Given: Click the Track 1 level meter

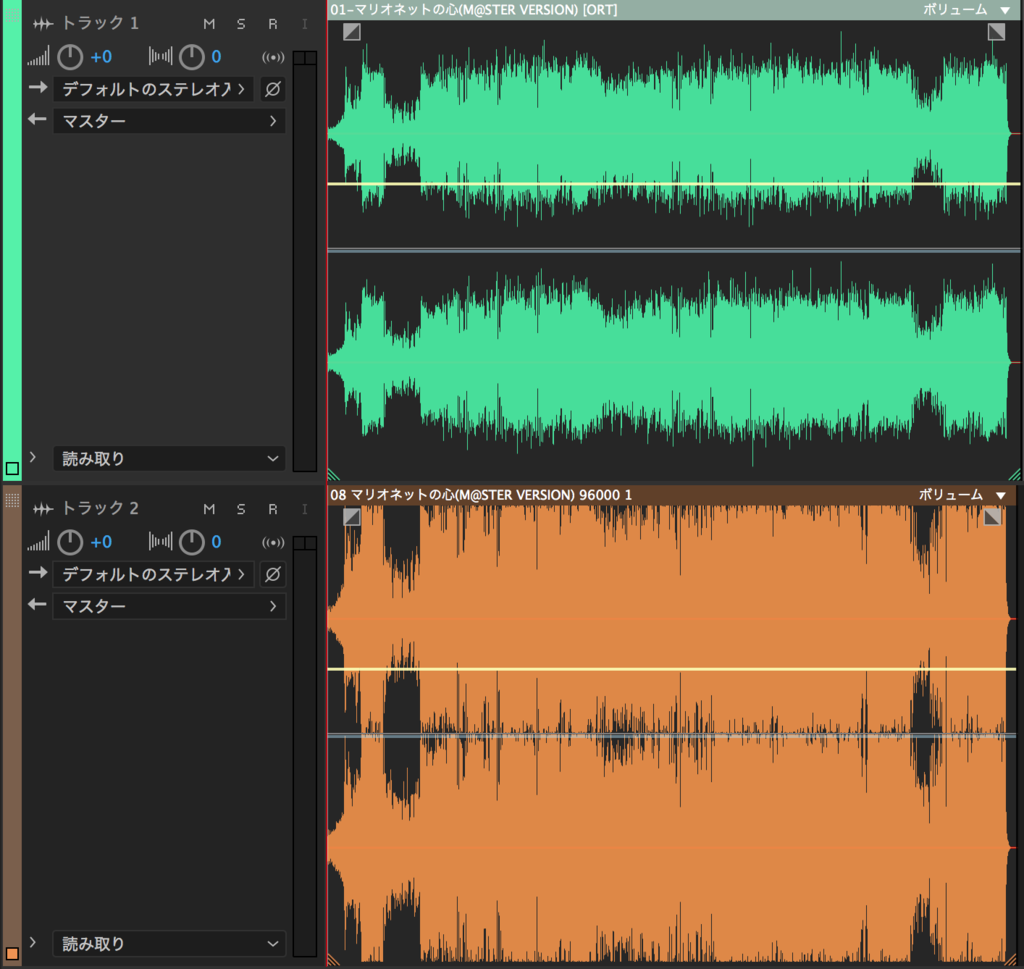Looking at the screenshot, I should (305, 261).
